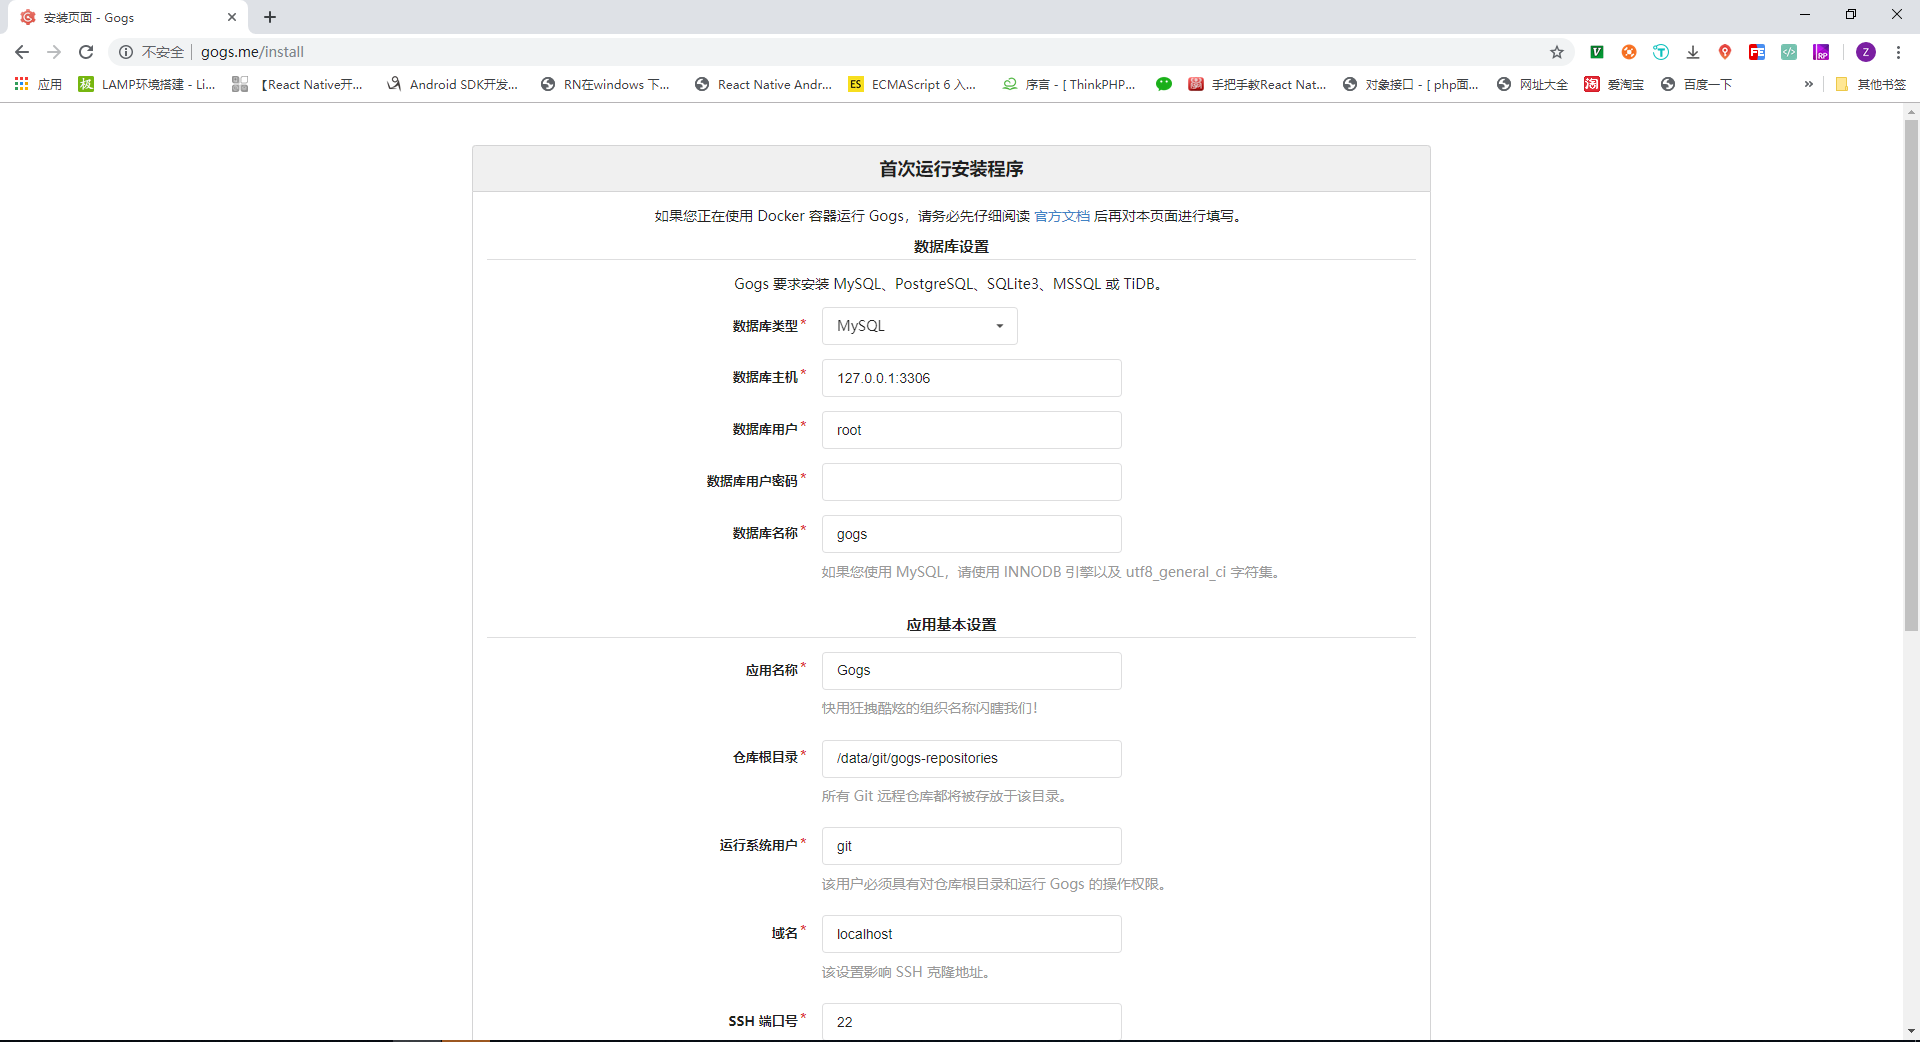Viewport: 1920px width, 1042px height.
Task: Click the empty 数据库用户密码 field
Action: point(972,482)
